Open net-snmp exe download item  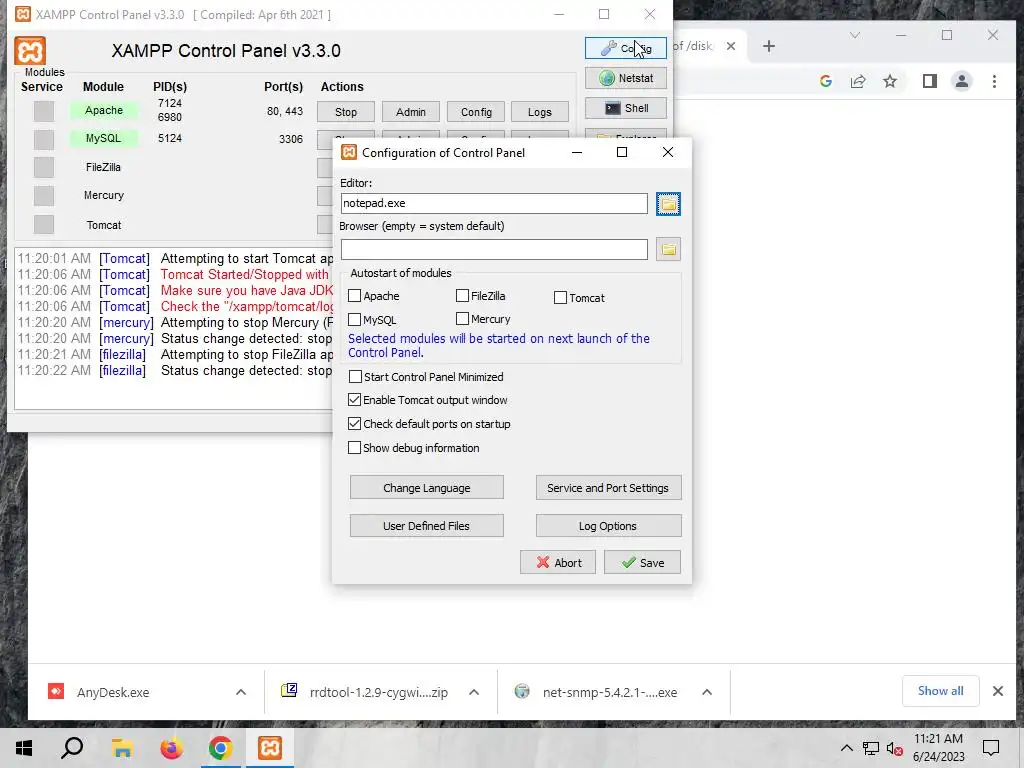coord(609,692)
